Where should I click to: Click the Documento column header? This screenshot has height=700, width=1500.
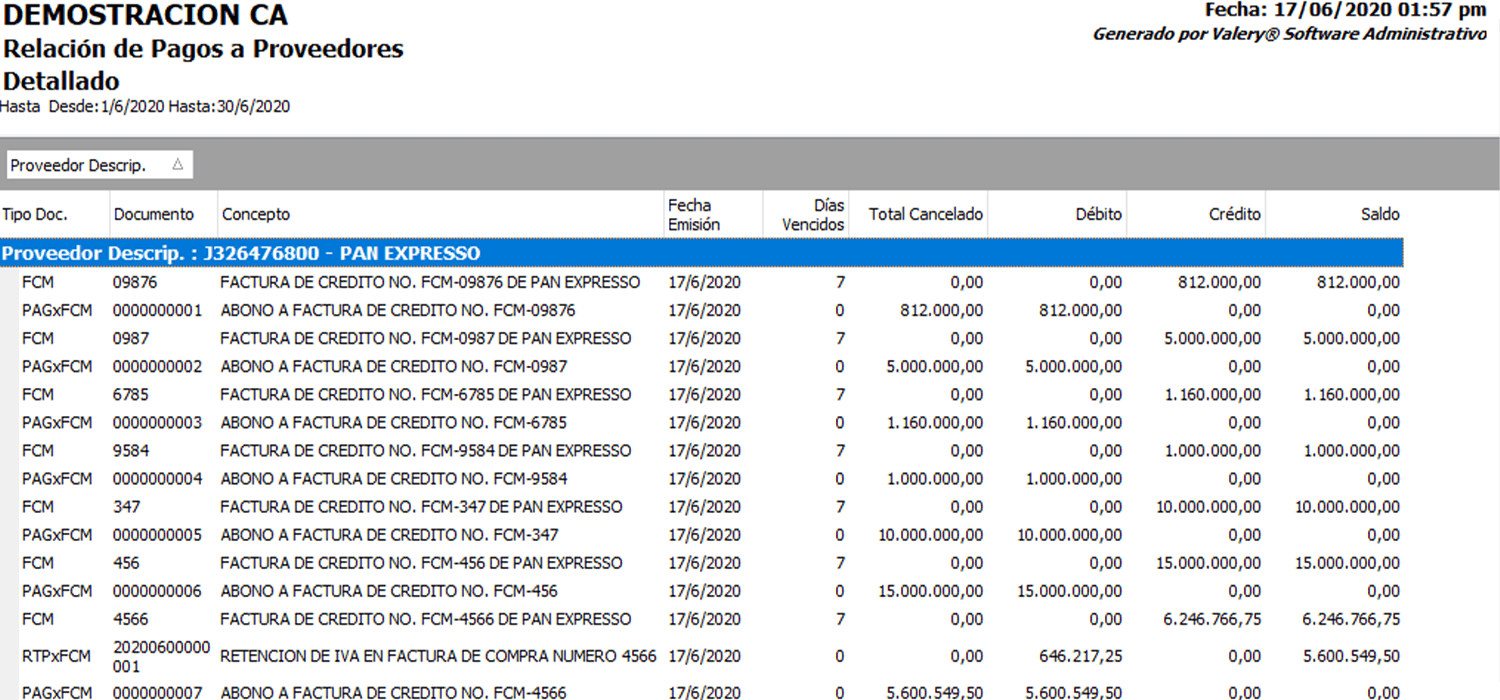coord(154,214)
